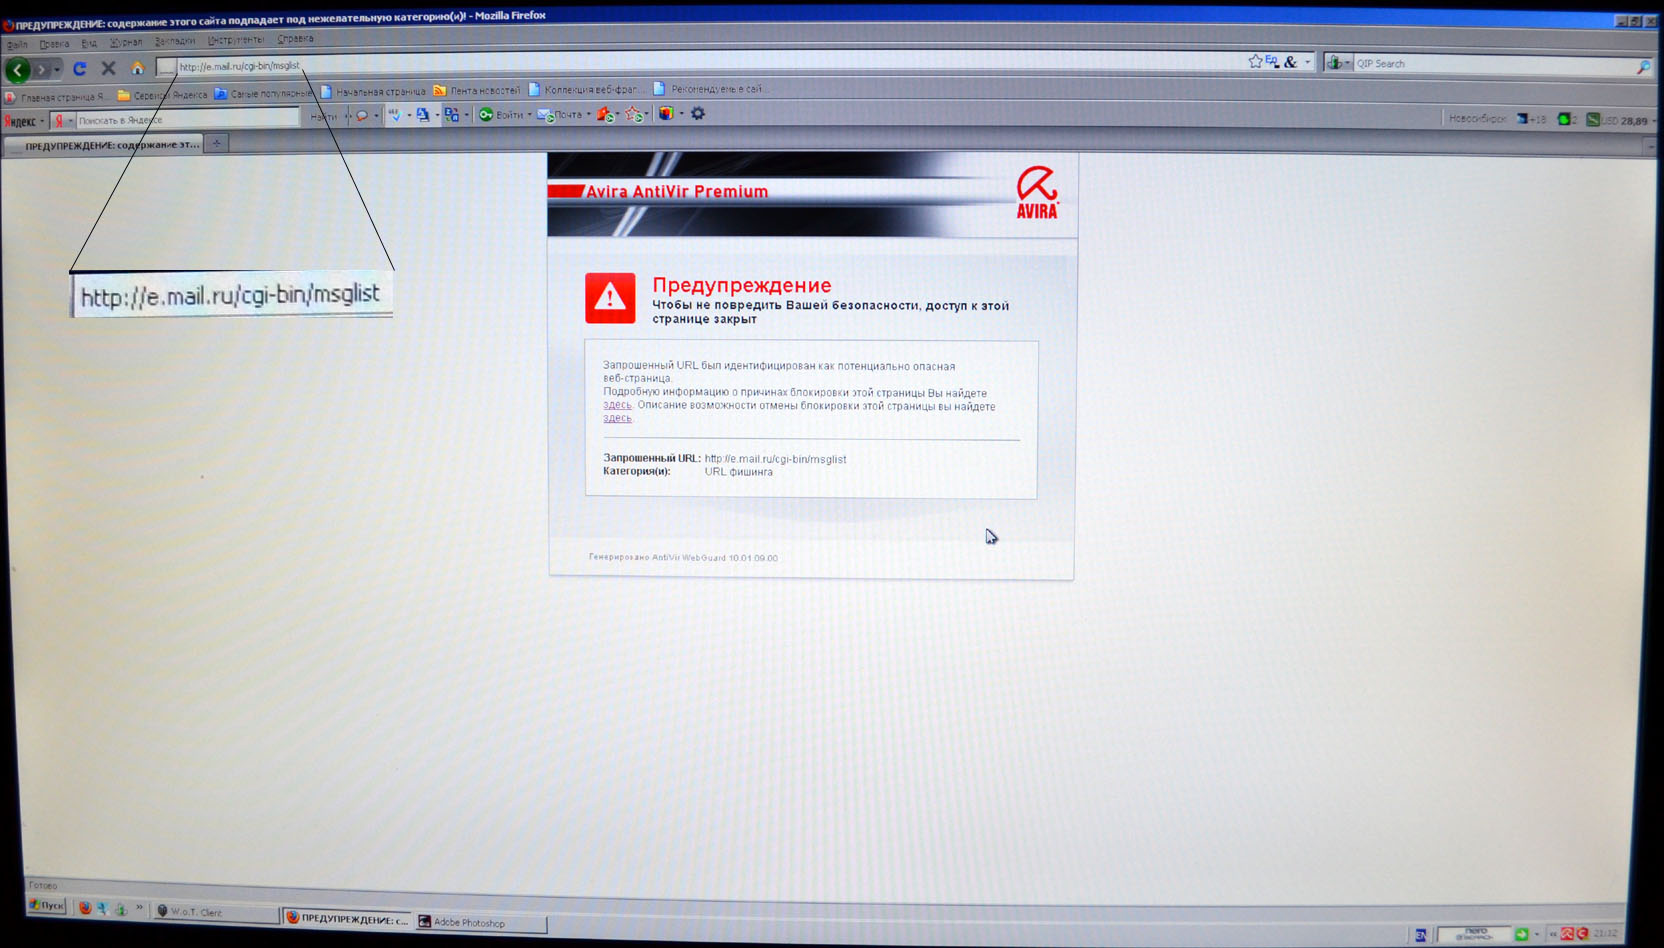Click the red warning triangle icon
1664x948 pixels.
point(610,298)
